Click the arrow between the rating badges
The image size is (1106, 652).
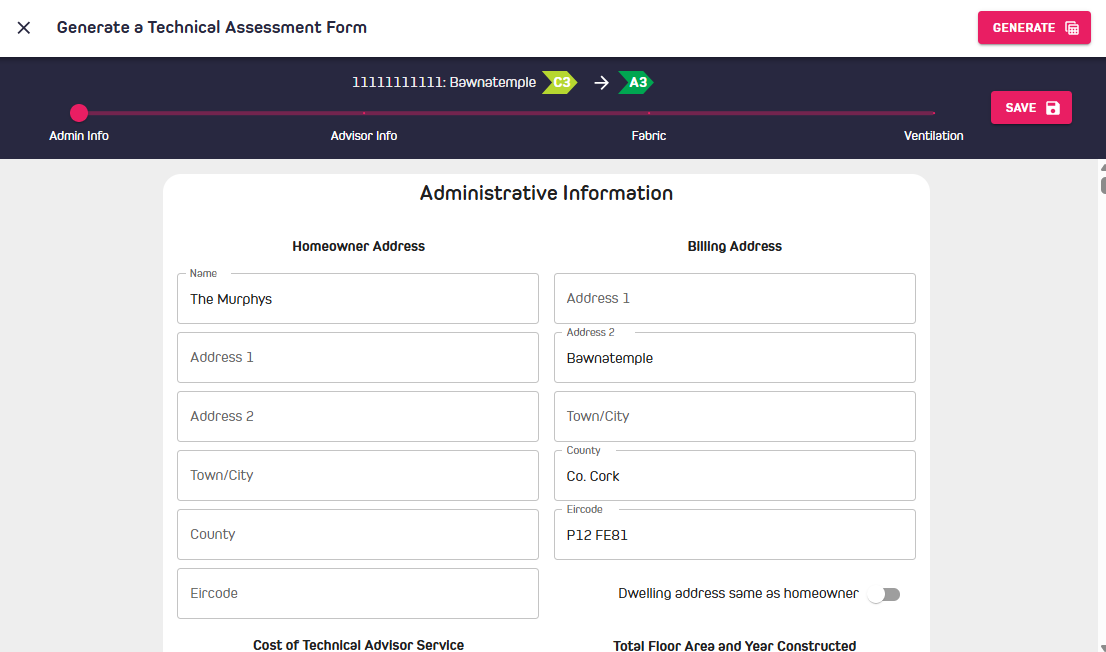(x=601, y=83)
